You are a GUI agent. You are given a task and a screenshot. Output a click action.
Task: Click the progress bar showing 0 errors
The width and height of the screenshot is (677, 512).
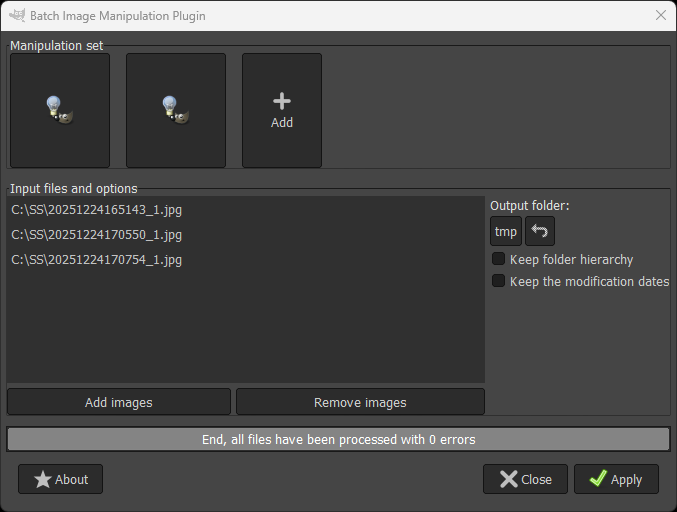338,439
